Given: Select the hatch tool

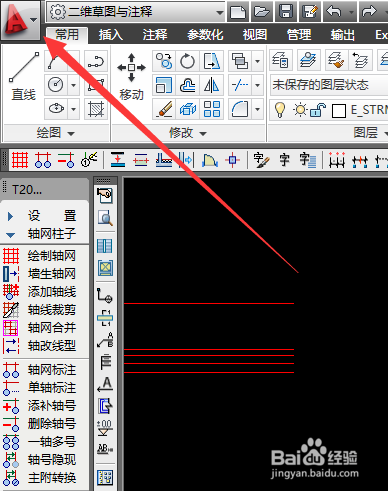Looking at the screenshot, I should (96, 109).
